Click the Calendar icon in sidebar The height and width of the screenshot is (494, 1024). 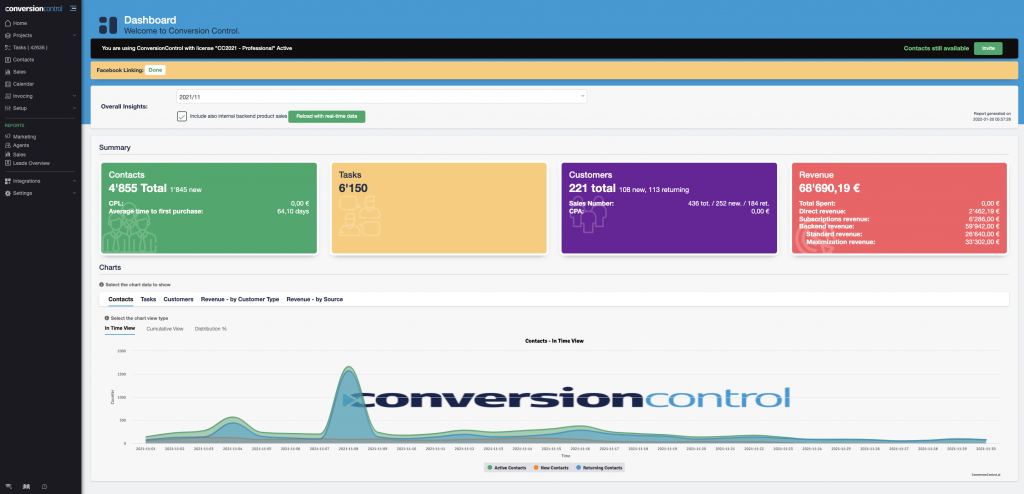point(8,84)
